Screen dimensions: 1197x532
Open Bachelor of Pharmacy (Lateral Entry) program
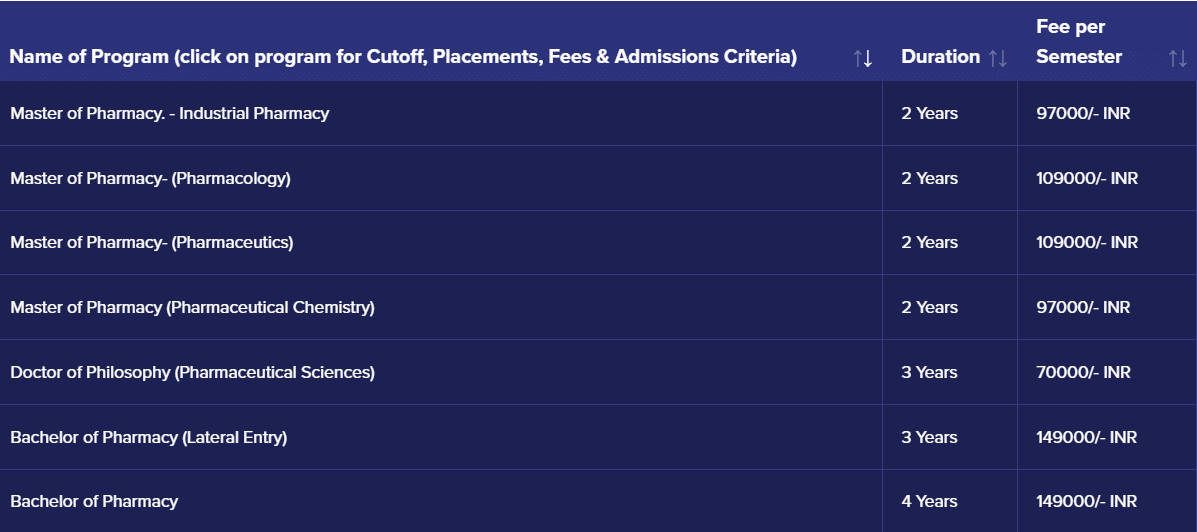pos(148,437)
